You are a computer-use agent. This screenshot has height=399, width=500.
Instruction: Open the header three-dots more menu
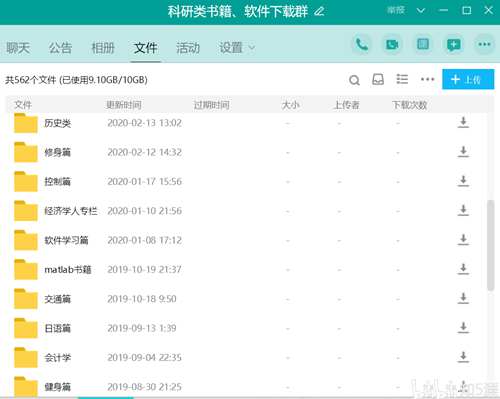click(x=484, y=44)
